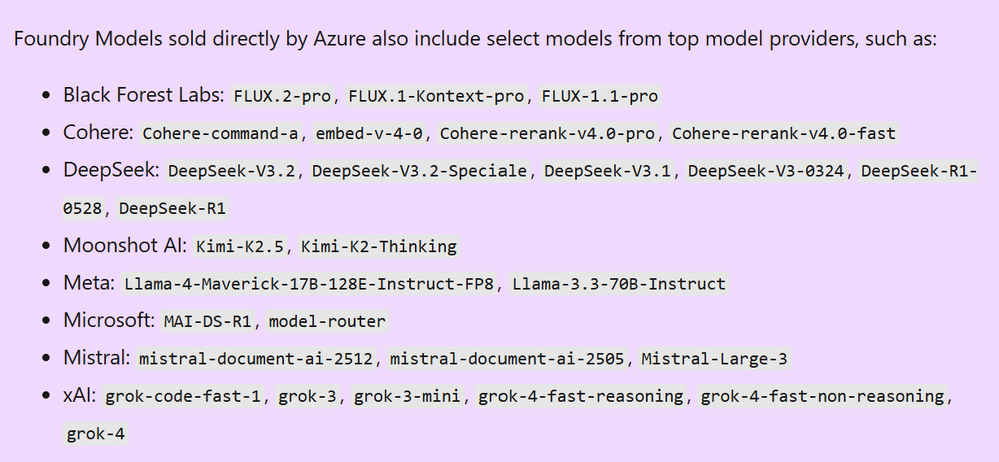Click the DeepSeek-V3-0324 model name
Viewport: 999px width, 462px height.
click(x=766, y=172)
